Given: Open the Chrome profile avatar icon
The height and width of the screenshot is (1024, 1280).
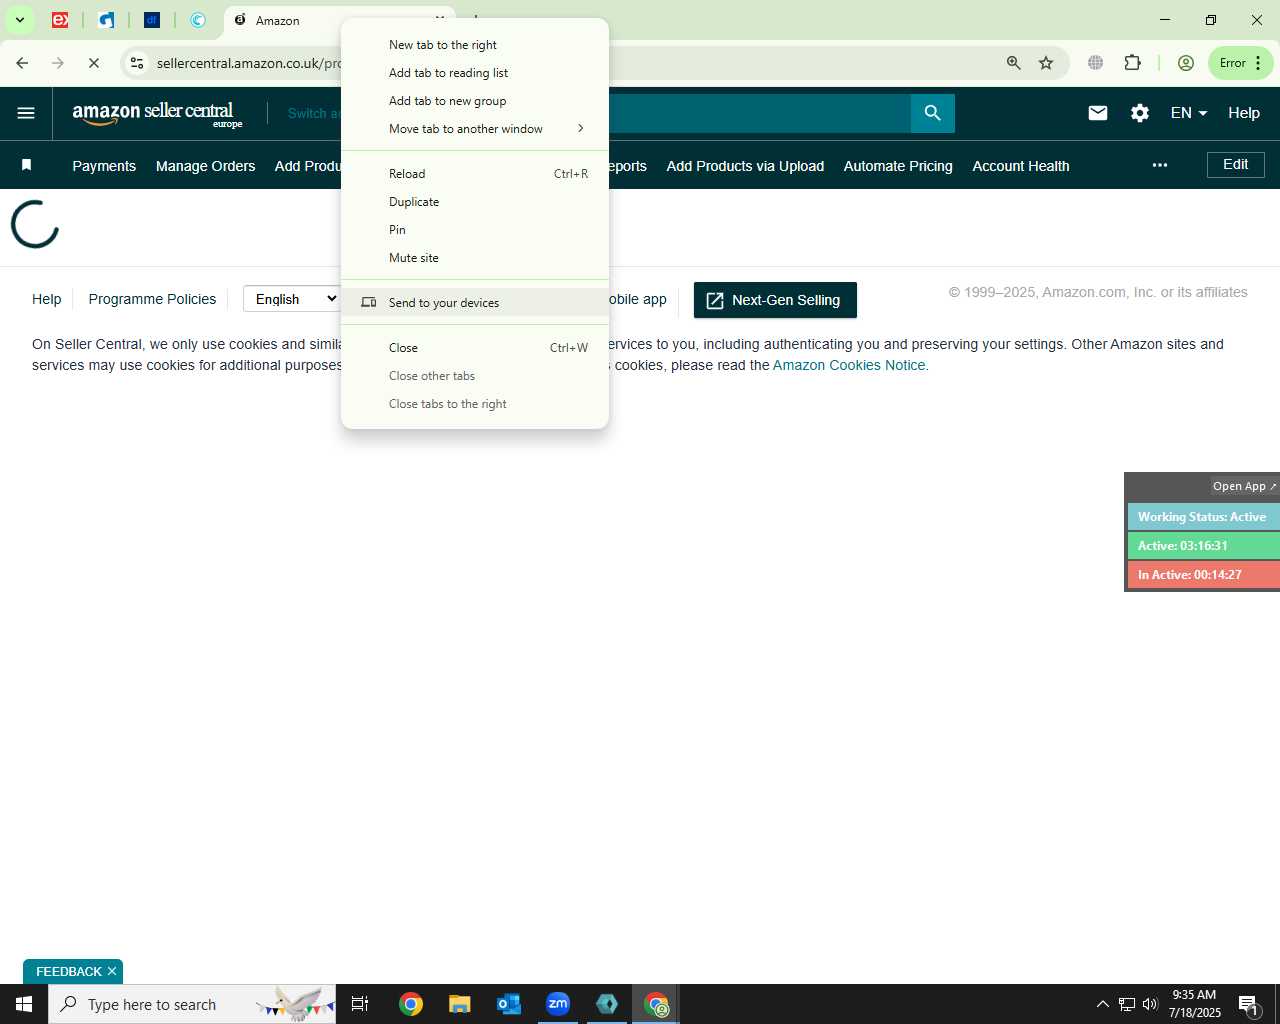Looking at the screenshot, I should click(x=1186, y=63).
